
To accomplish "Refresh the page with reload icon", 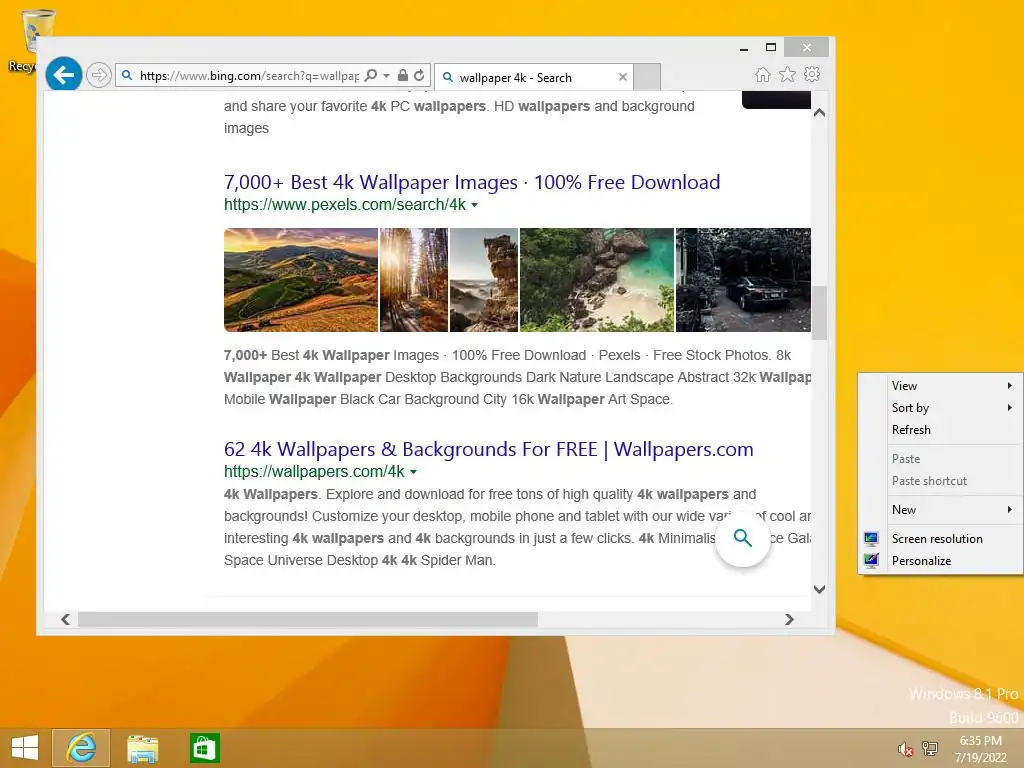I will (419, 75).
